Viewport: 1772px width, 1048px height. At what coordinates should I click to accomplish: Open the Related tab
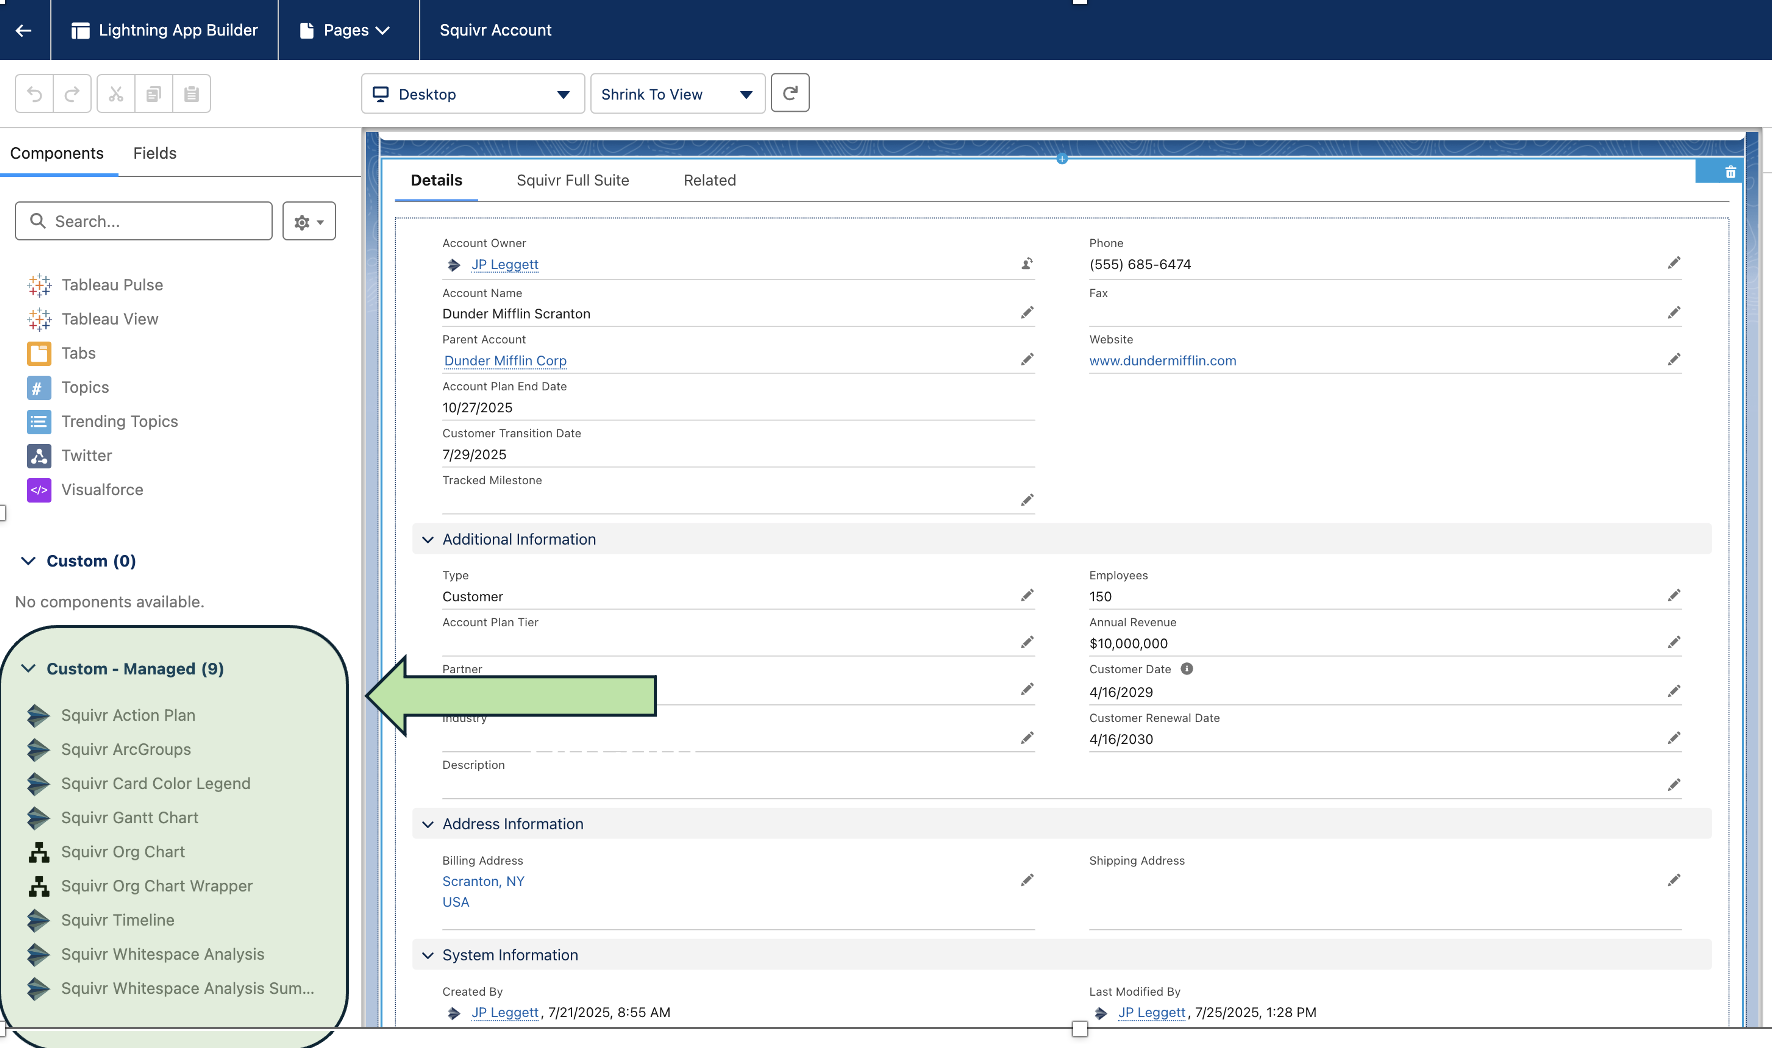(x=710, y=180)
